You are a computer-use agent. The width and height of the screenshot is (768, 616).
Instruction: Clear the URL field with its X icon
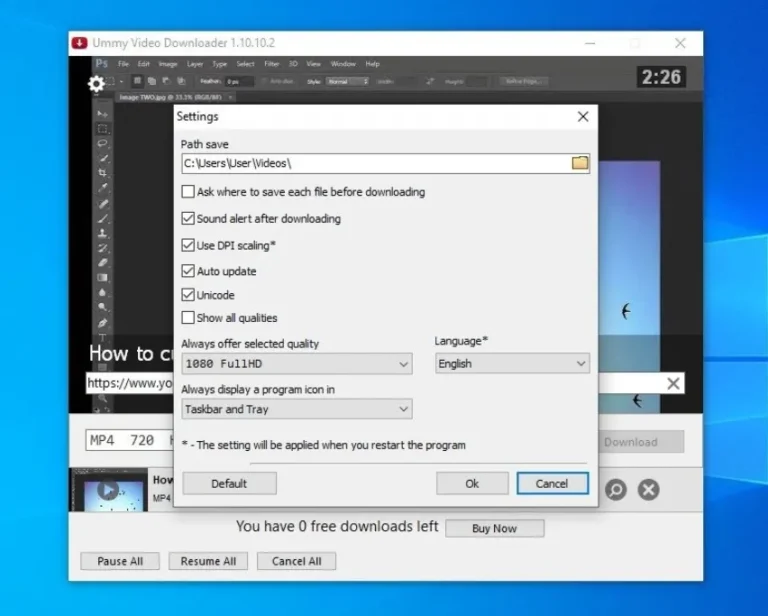coord(673,383)
